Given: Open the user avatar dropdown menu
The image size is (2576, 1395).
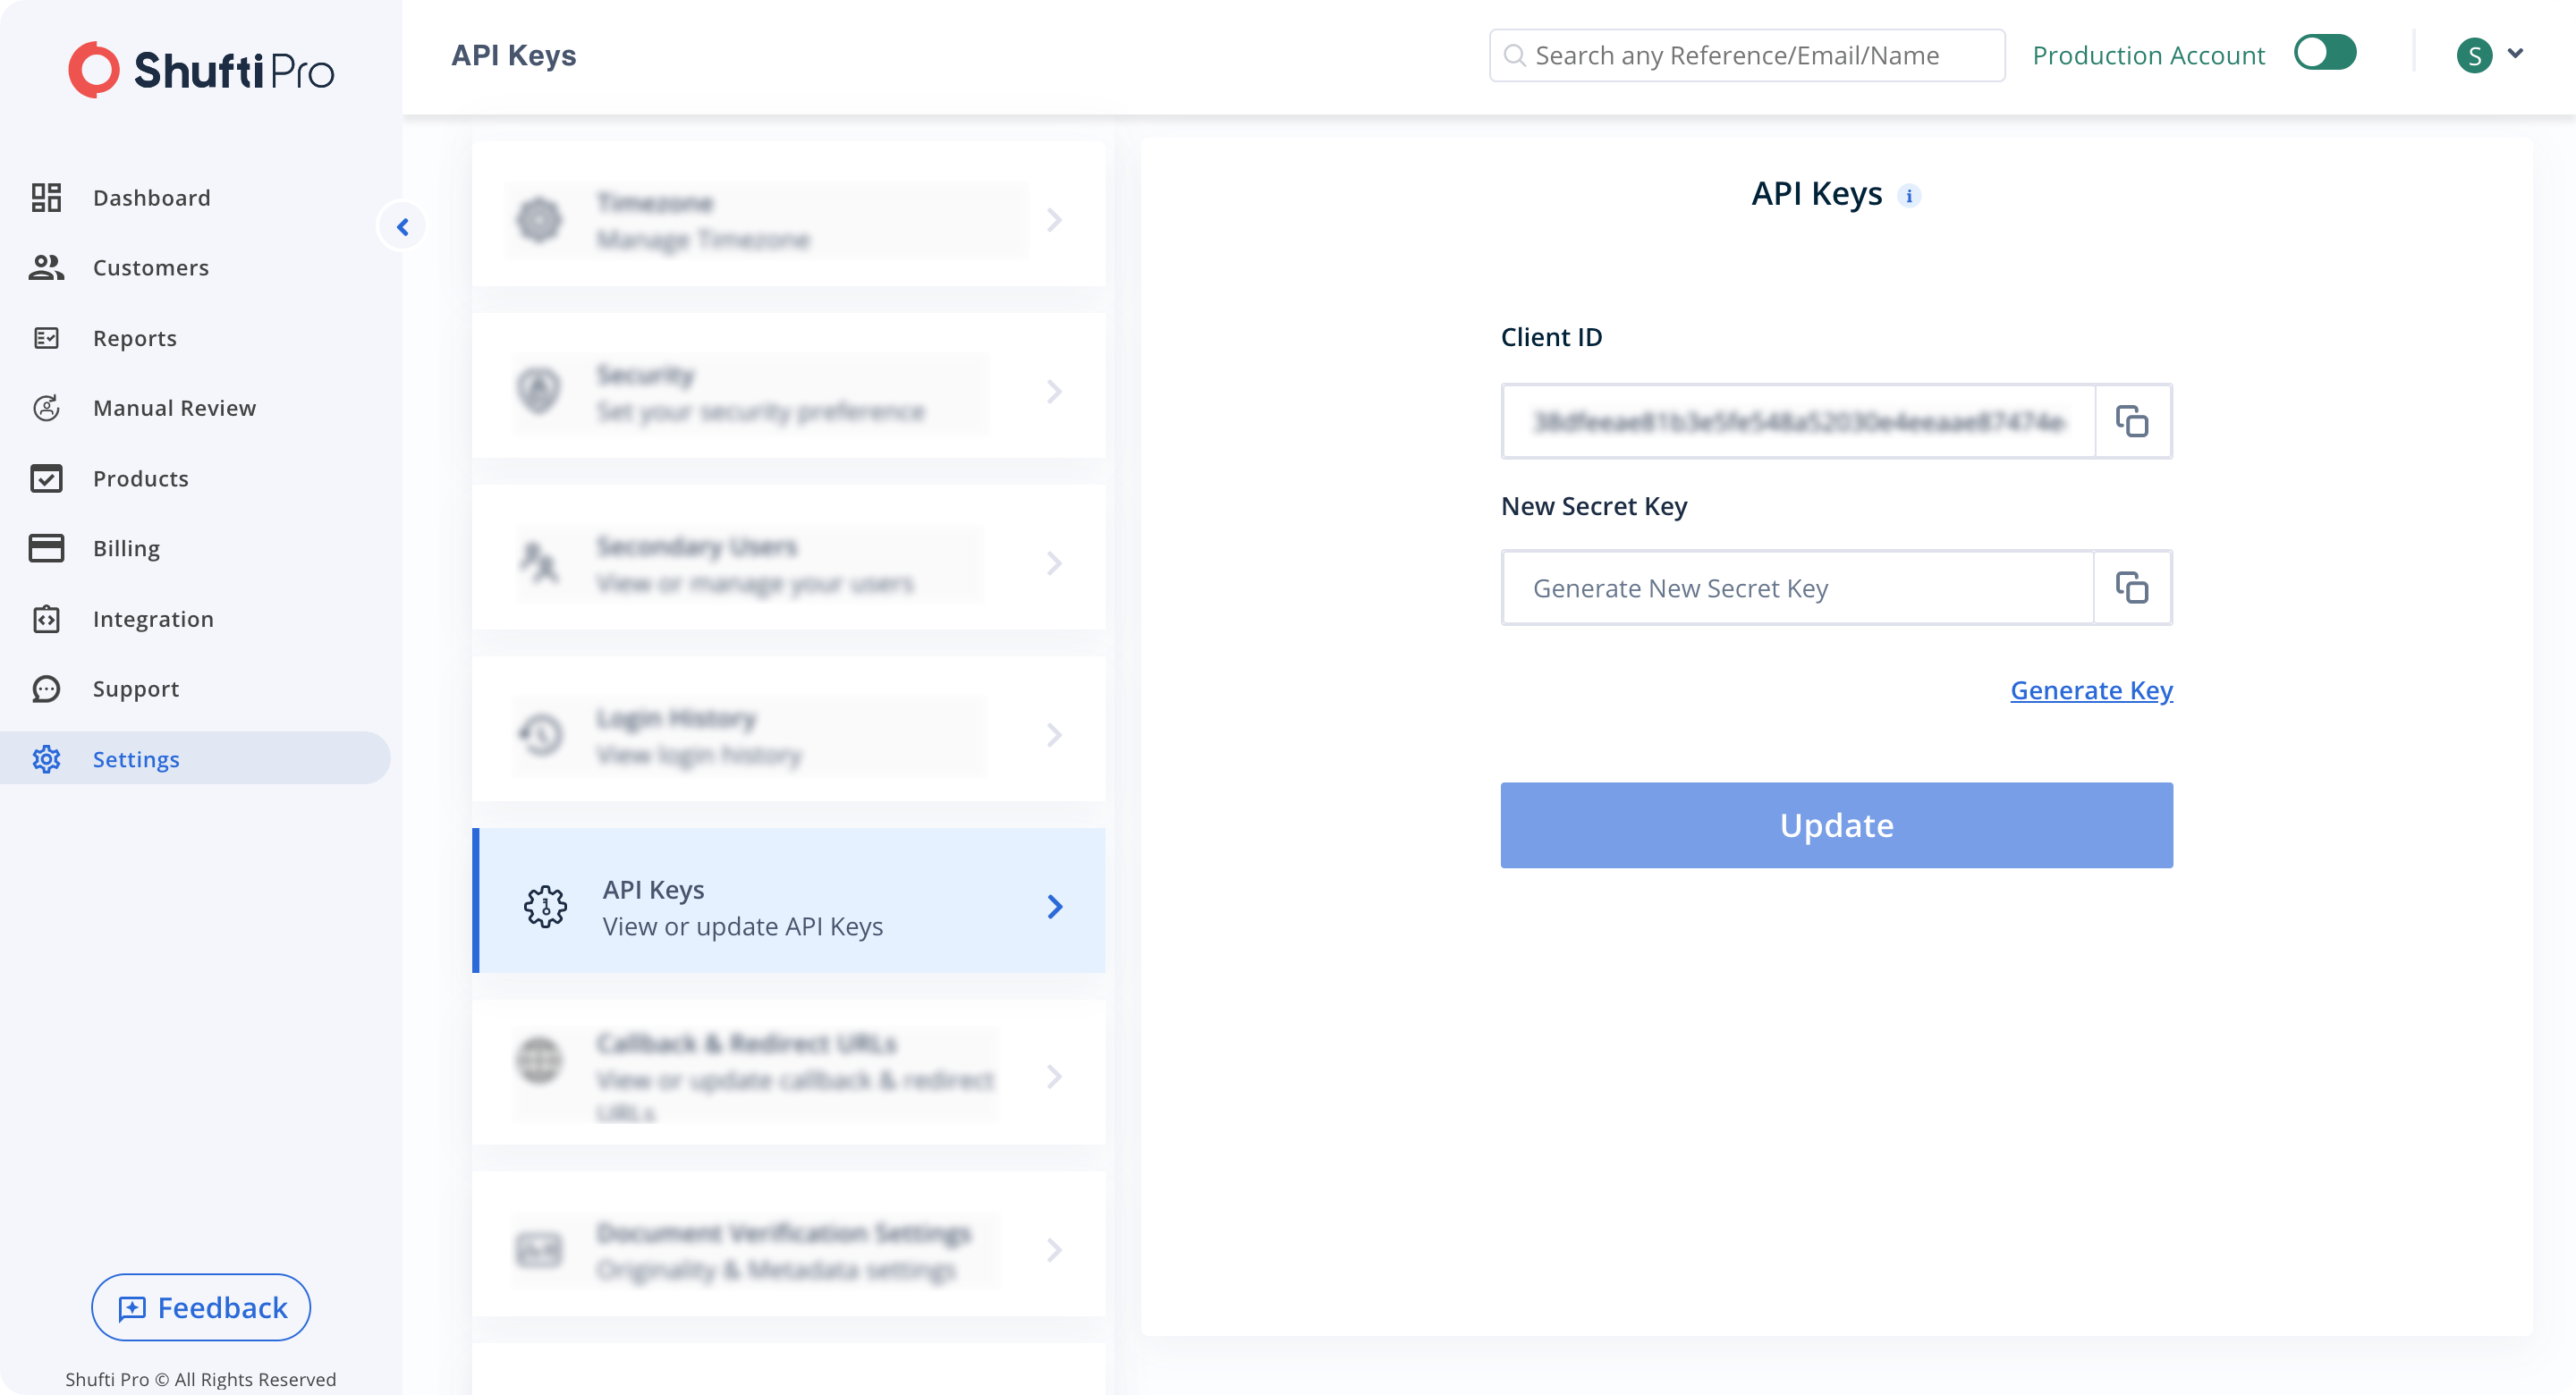Looking at the screenshot, I should tap(2489, 55).
